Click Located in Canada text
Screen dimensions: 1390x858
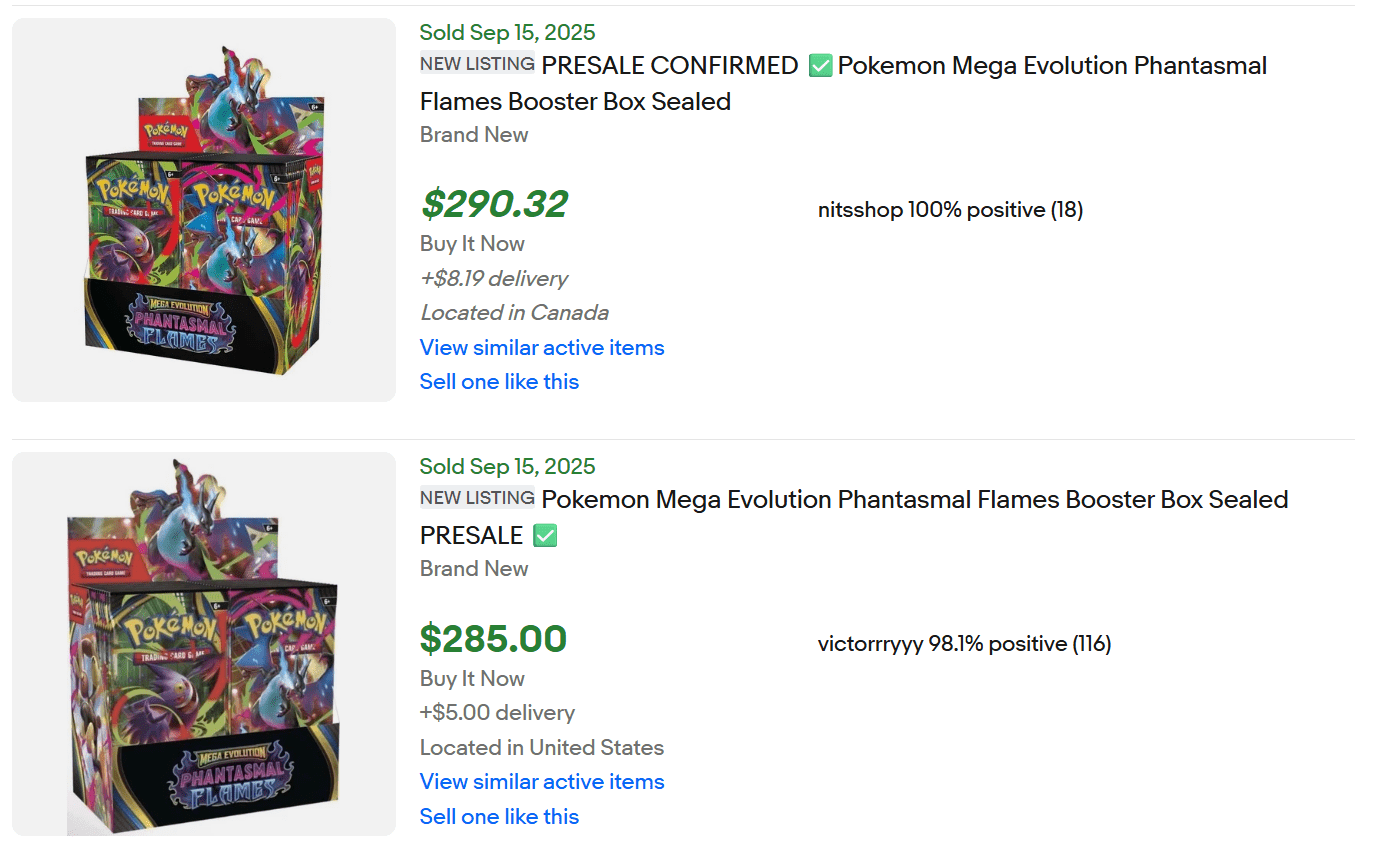(514, 313)
